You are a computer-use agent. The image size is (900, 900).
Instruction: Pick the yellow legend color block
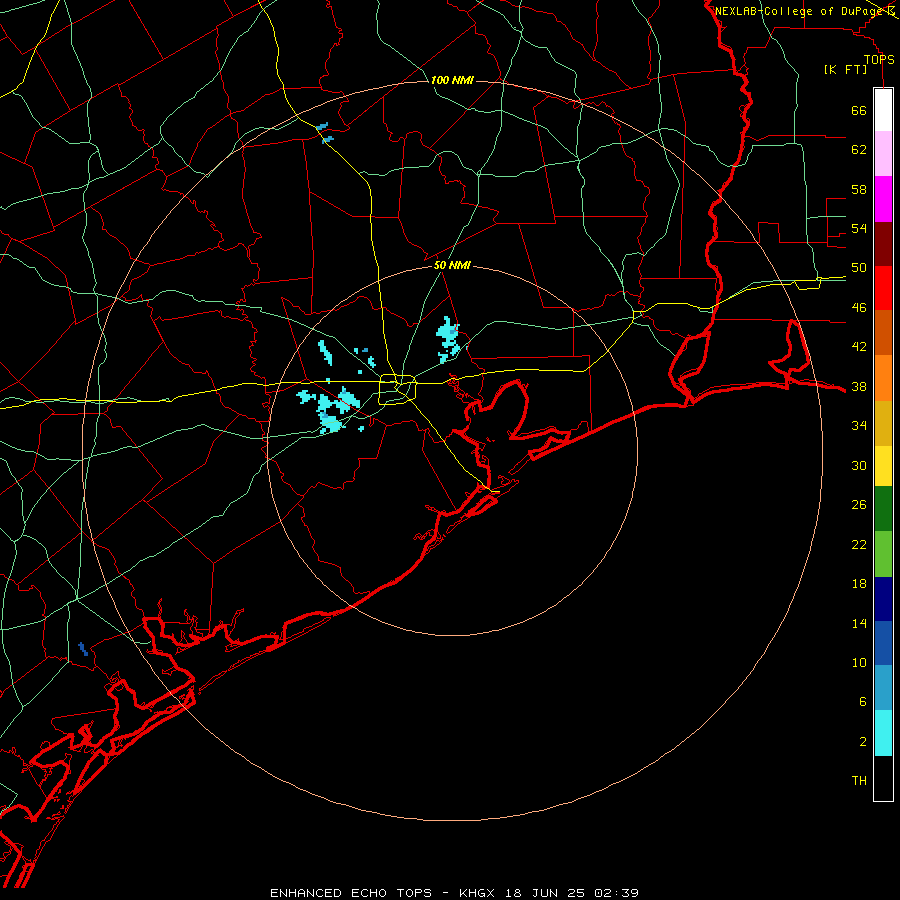(x=883, y=466)
